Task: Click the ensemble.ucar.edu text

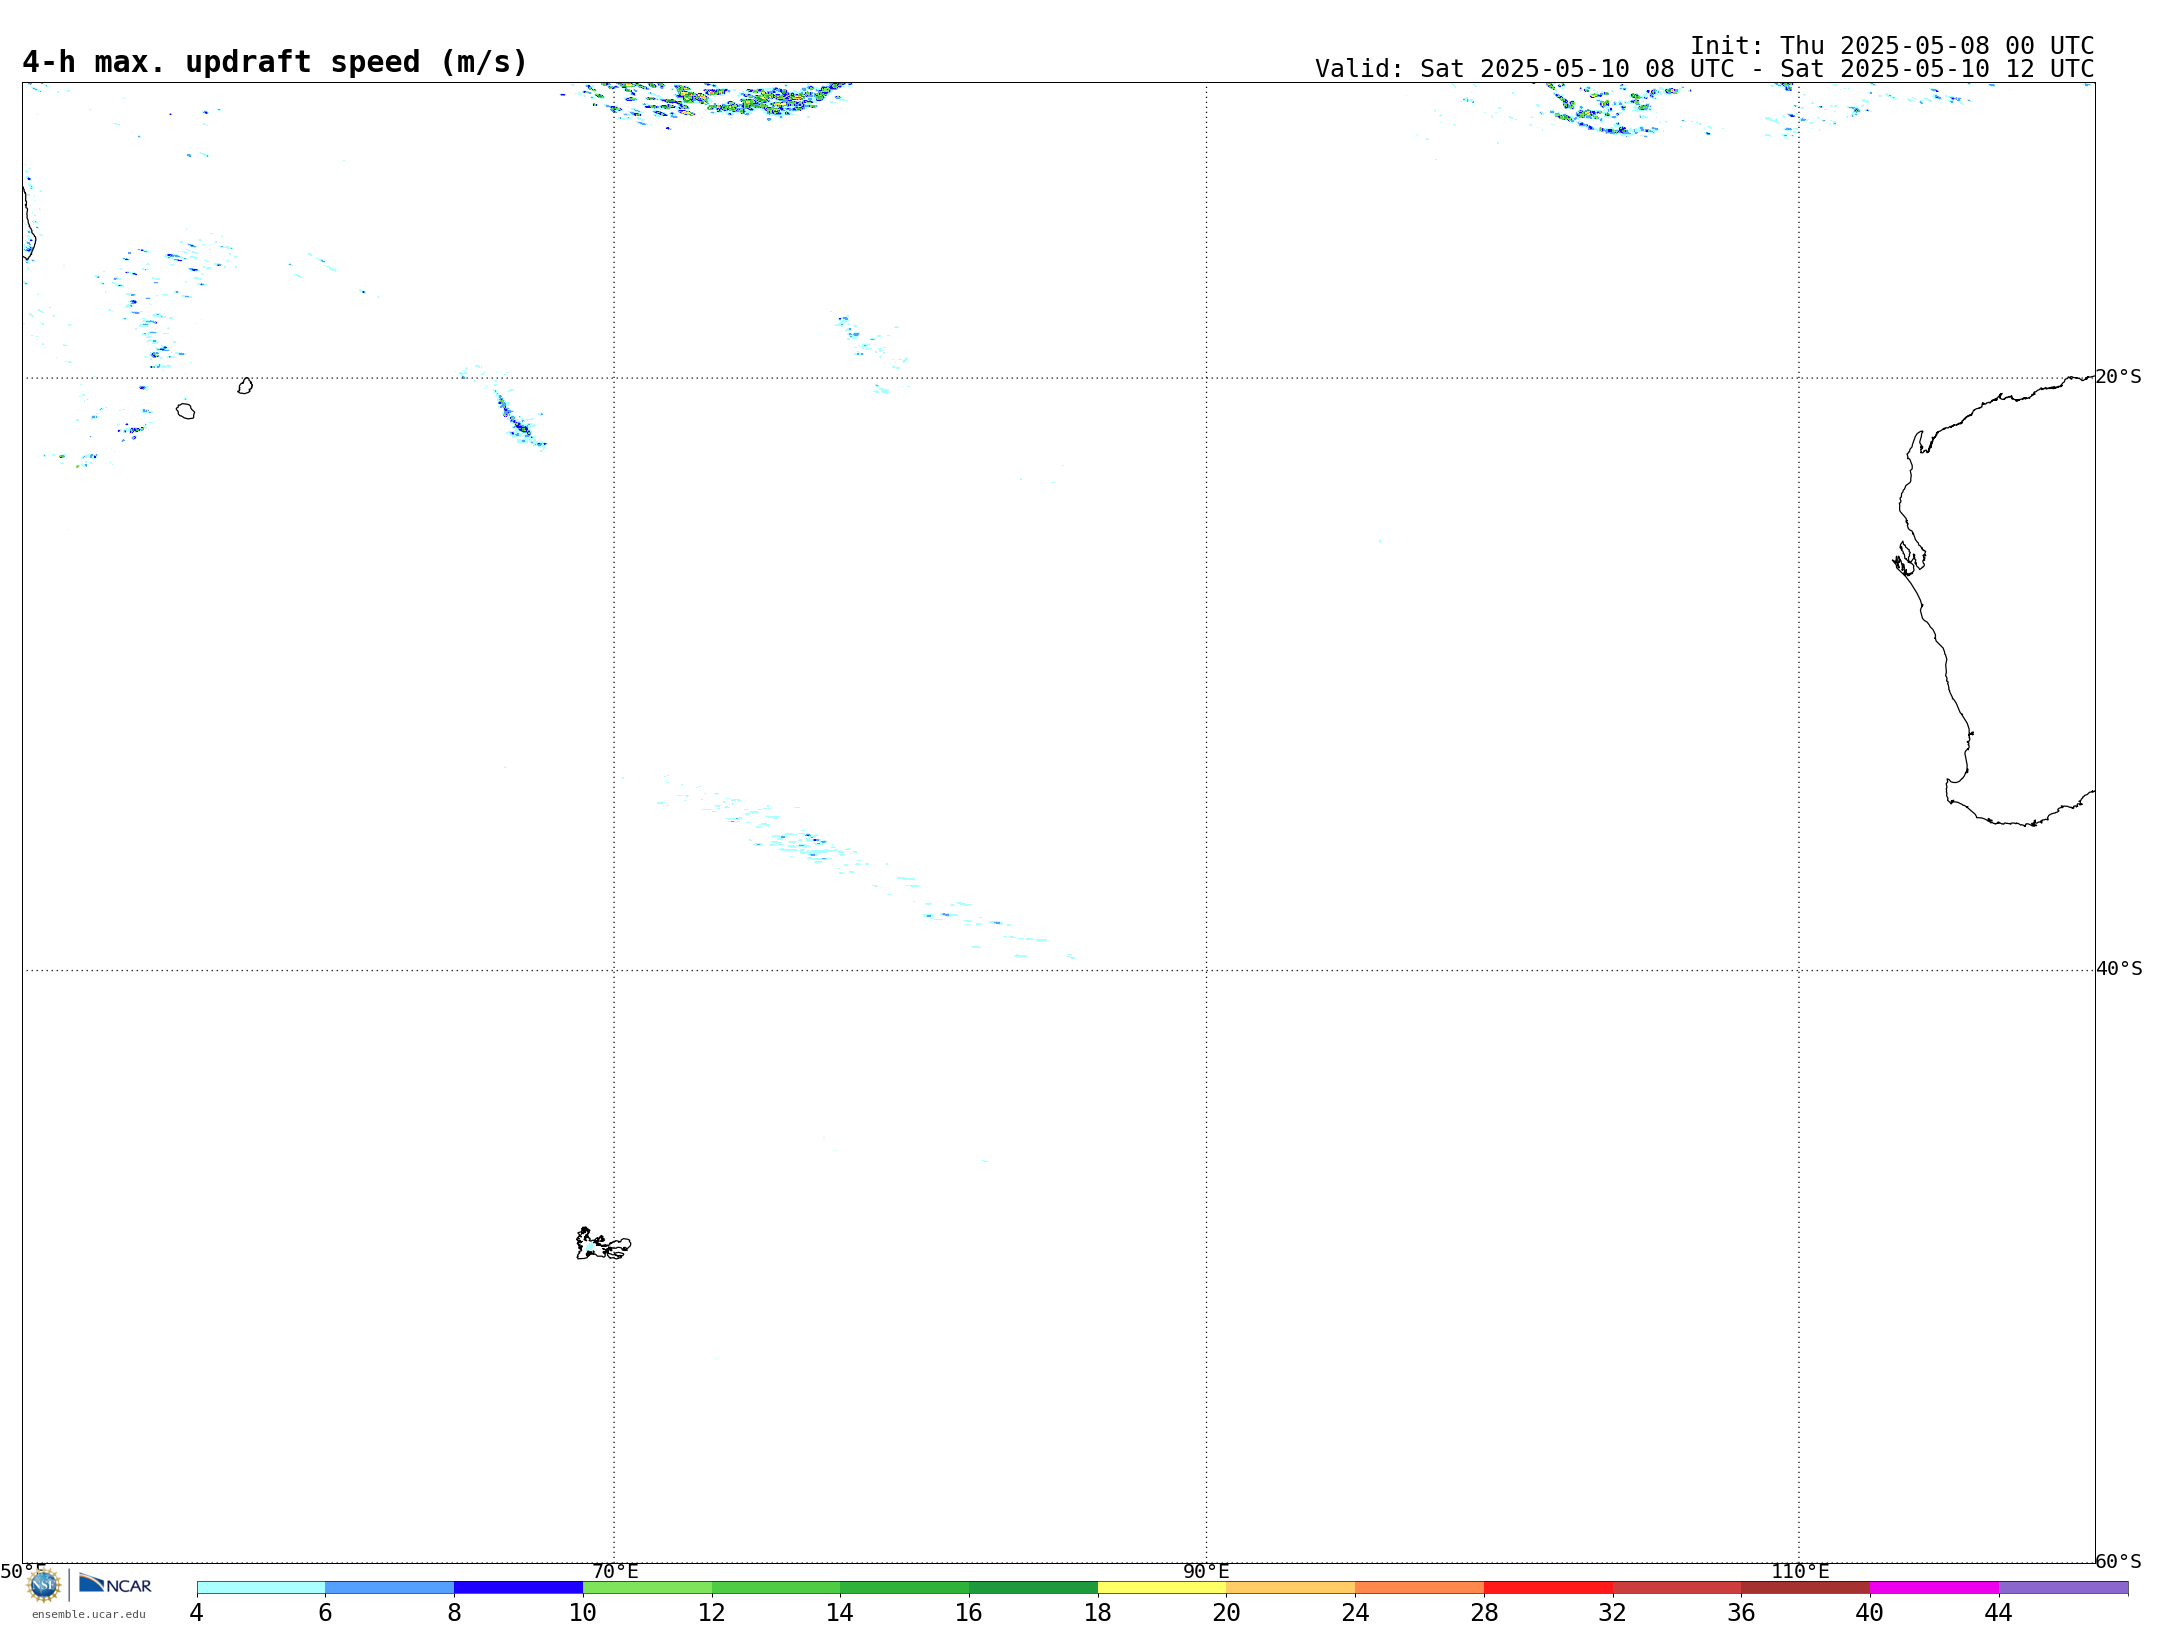Action: tap(88, 1614)
